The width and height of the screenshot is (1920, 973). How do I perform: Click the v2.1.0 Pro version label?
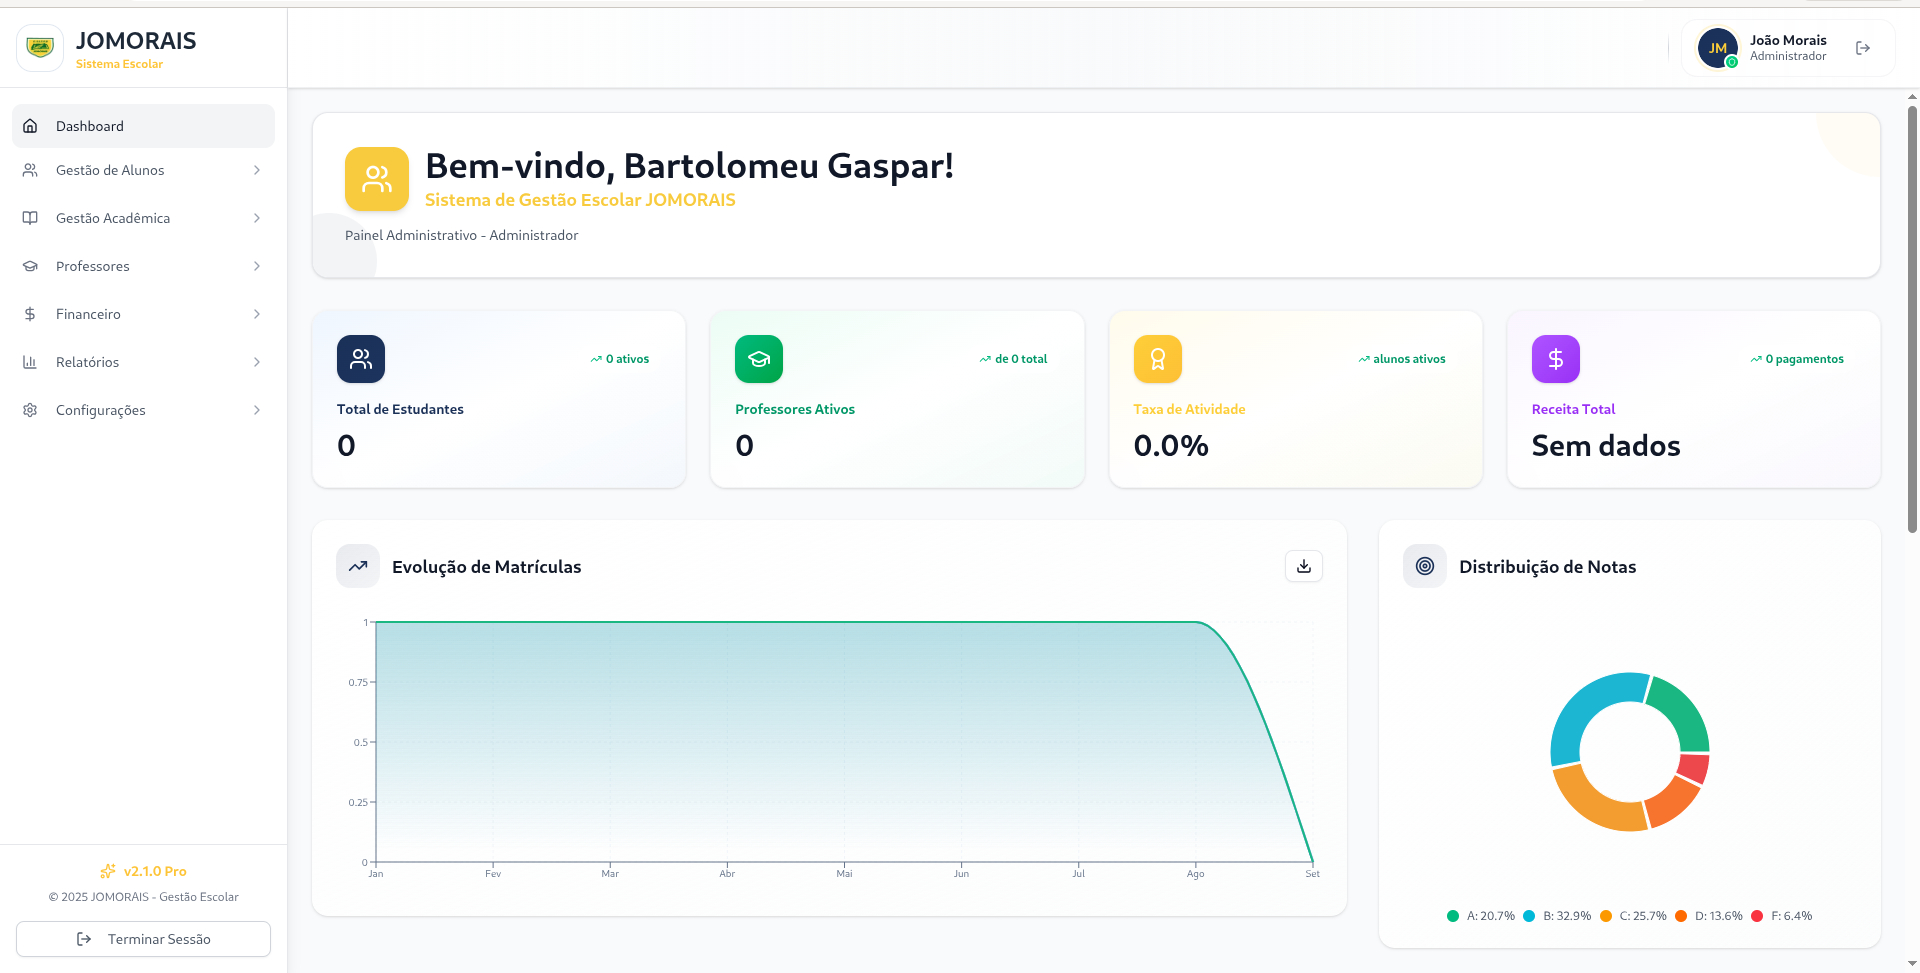point(154,871)
